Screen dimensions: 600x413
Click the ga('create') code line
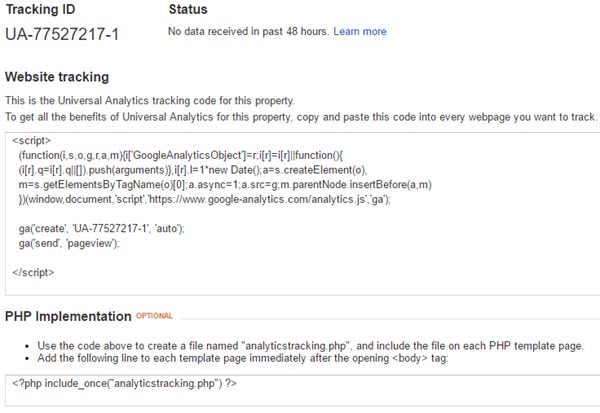(x=101, y=229)
